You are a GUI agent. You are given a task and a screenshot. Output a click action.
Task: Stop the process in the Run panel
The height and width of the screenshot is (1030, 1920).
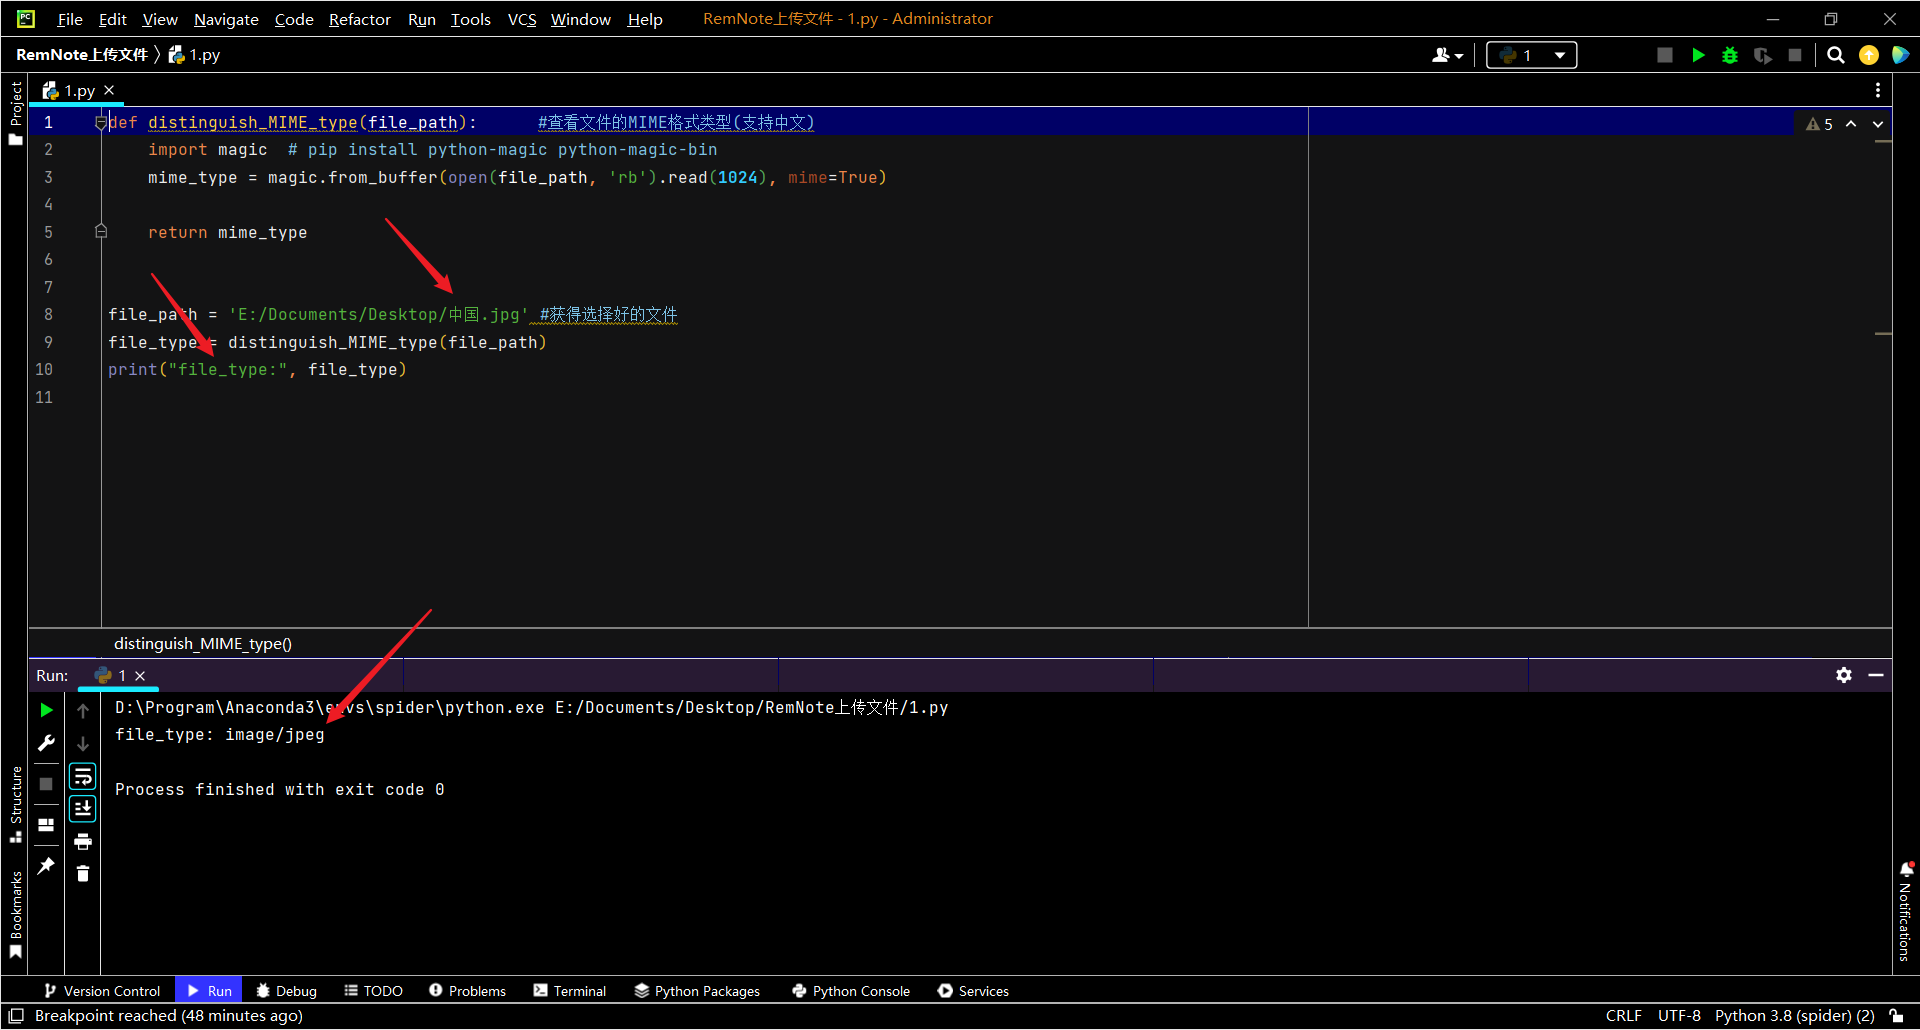[46, 784]
